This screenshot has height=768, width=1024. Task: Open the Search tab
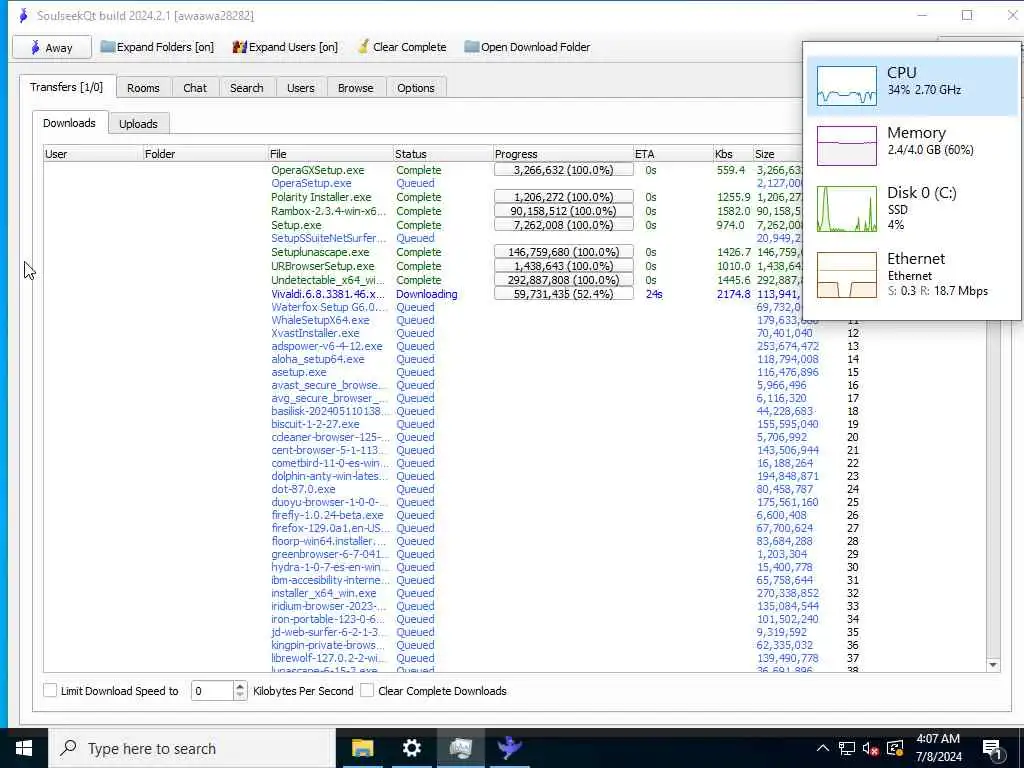[246, 88]
